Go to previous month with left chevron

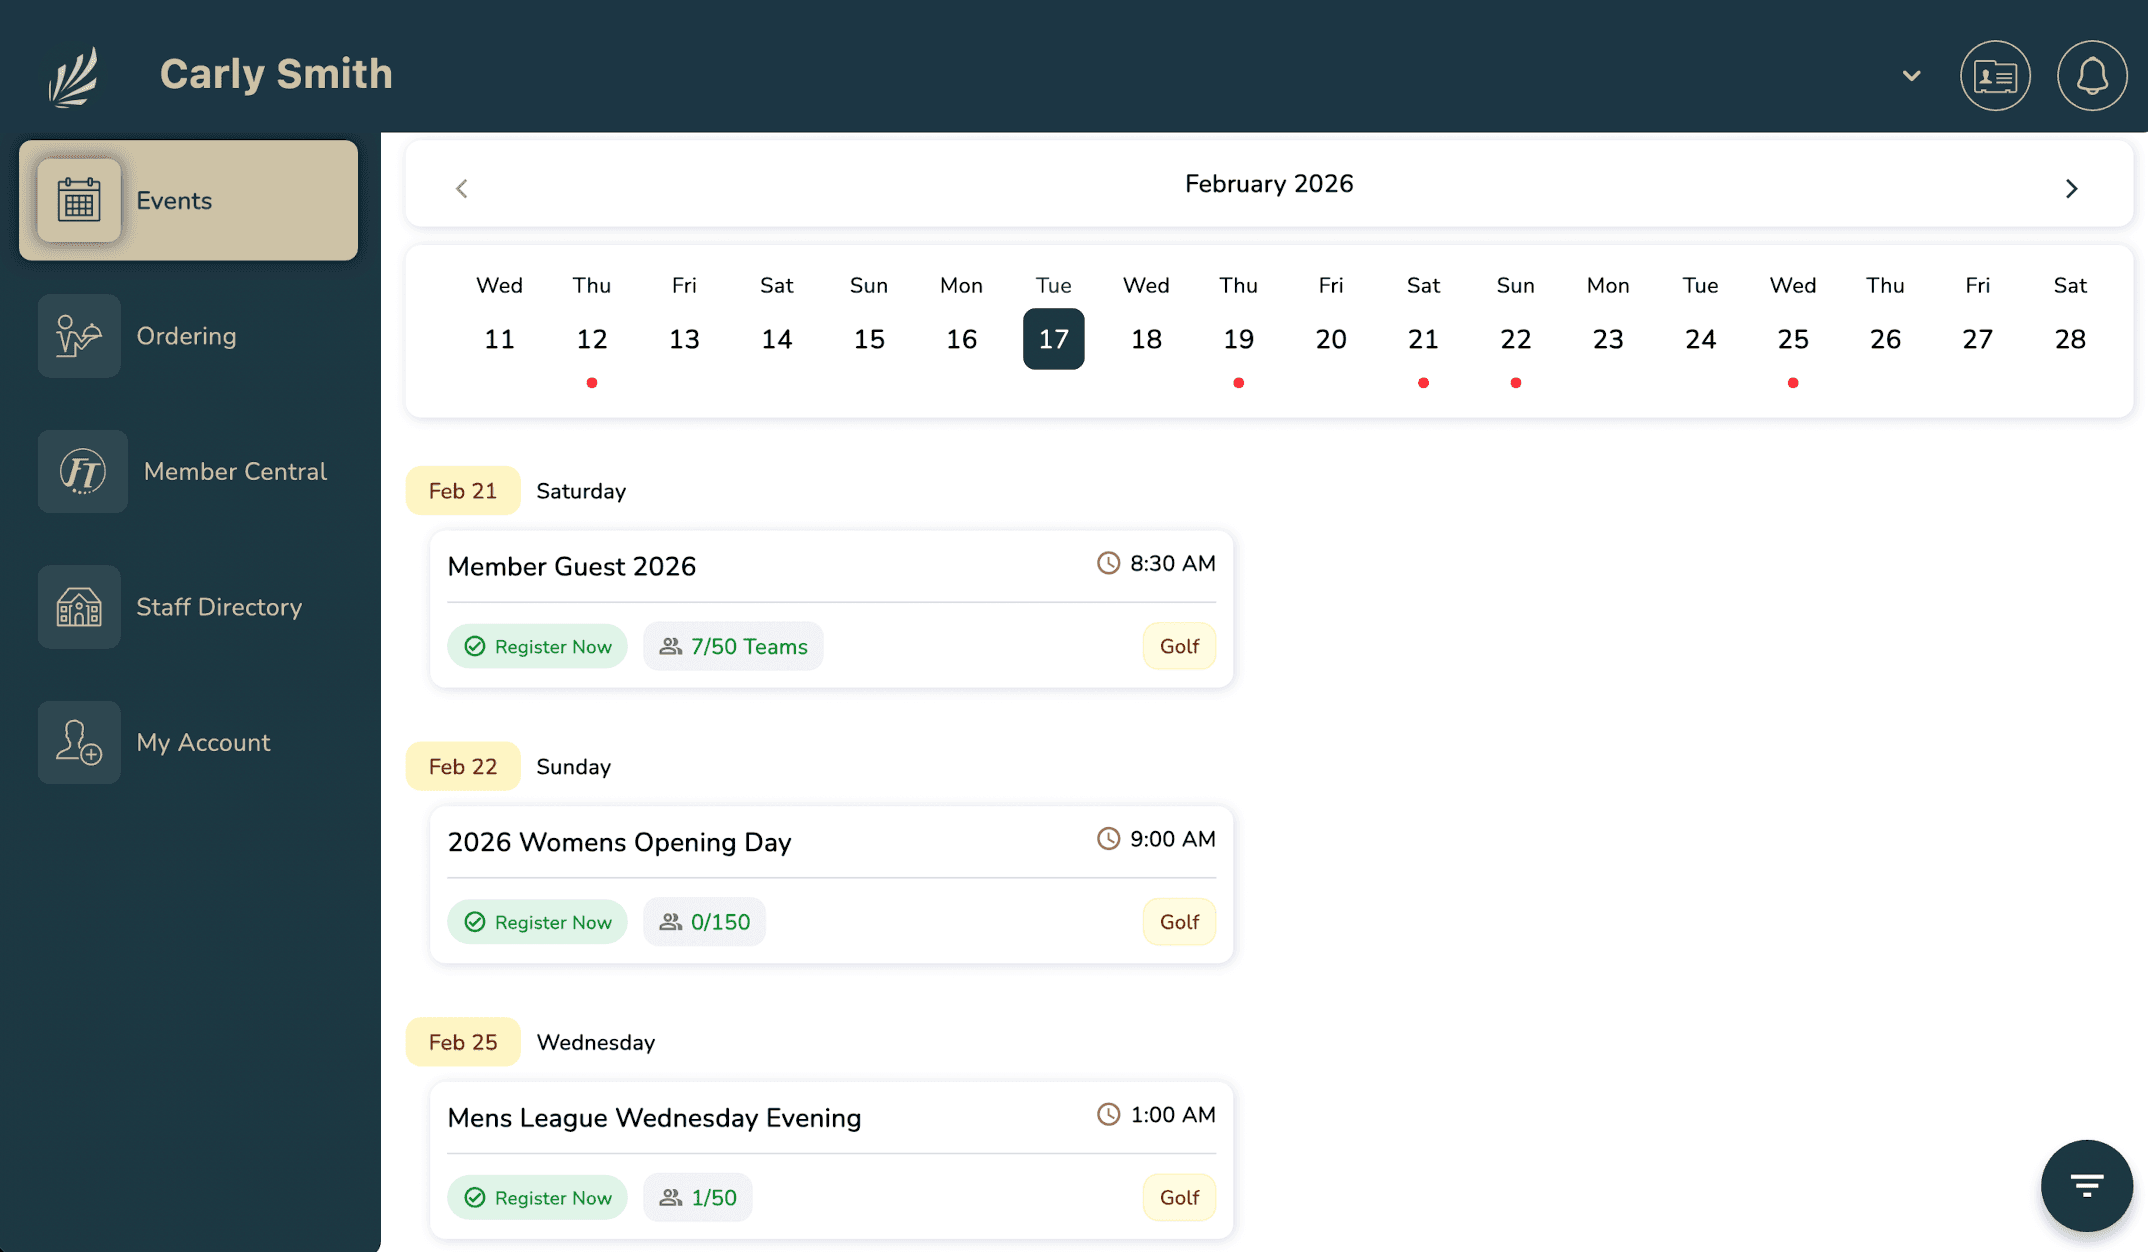[x=462, y=188]
